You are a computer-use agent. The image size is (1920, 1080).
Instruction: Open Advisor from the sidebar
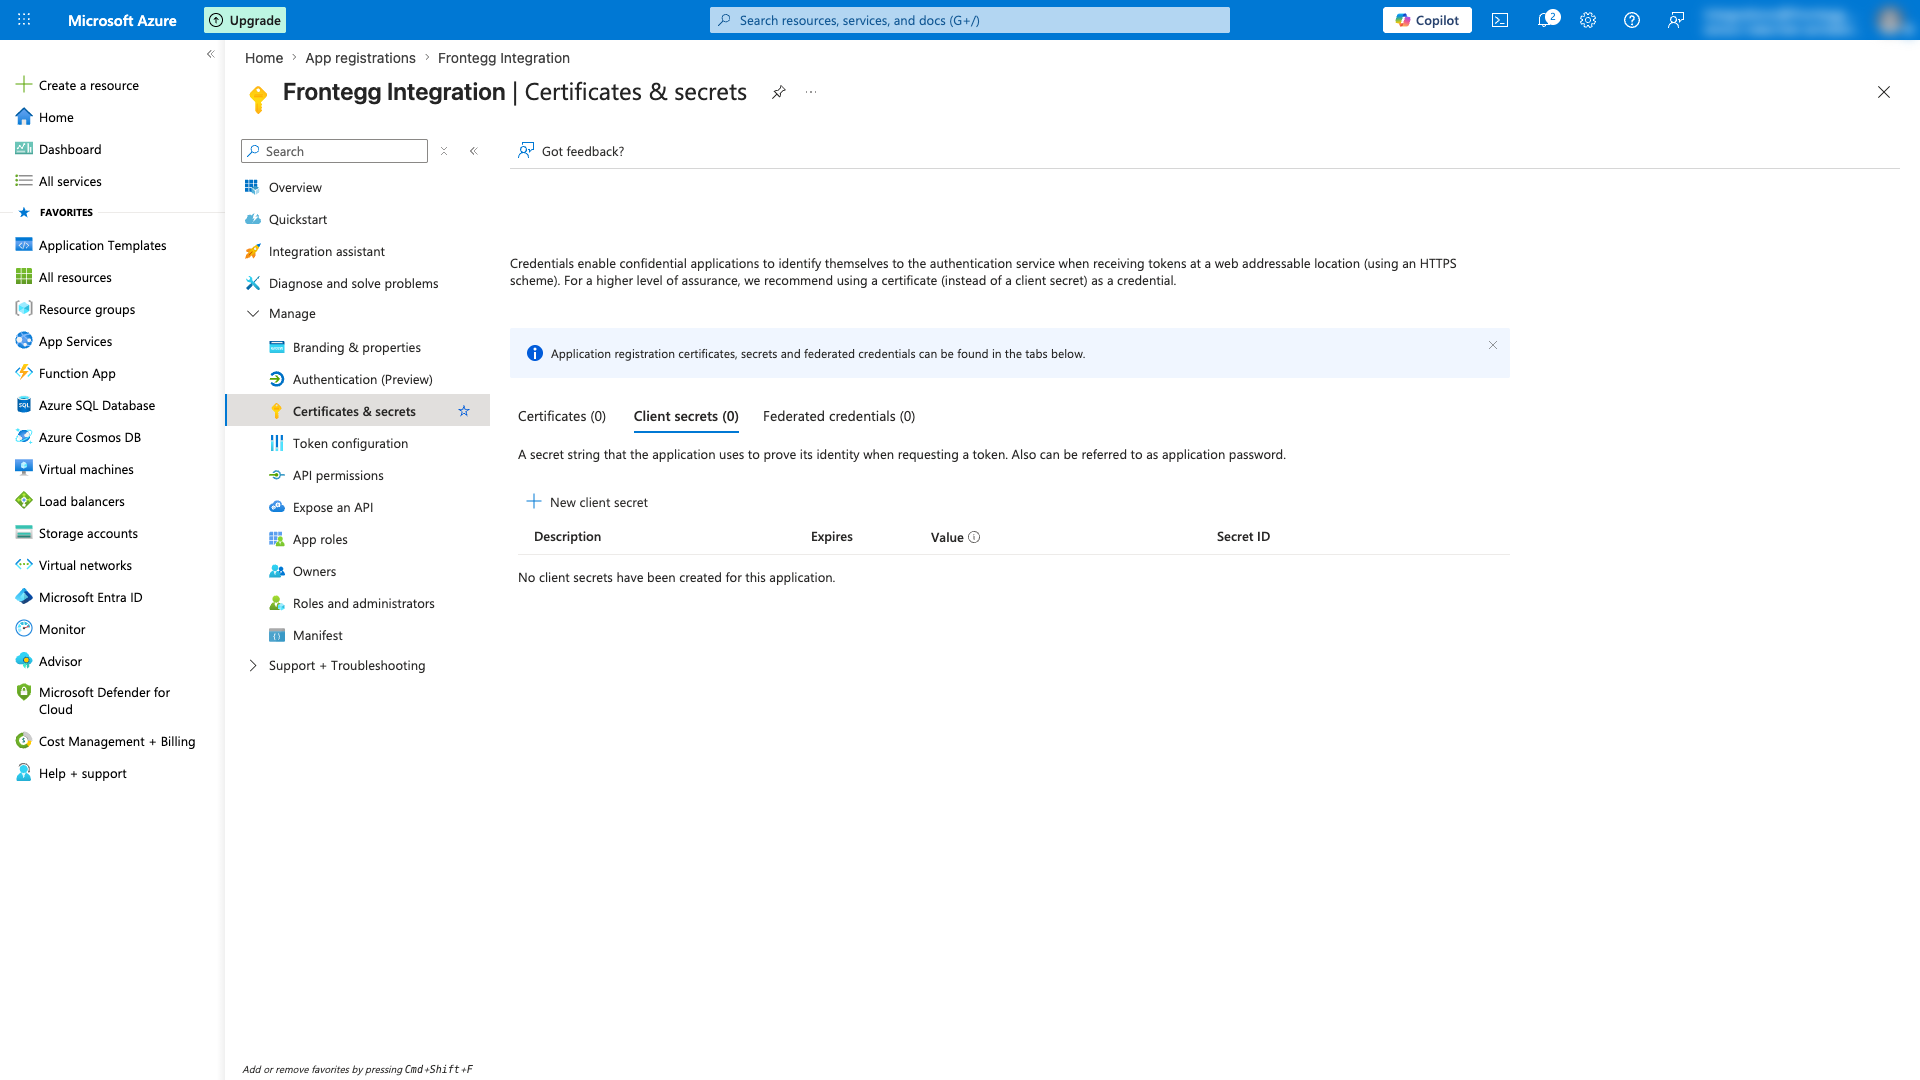pos(60,661)
